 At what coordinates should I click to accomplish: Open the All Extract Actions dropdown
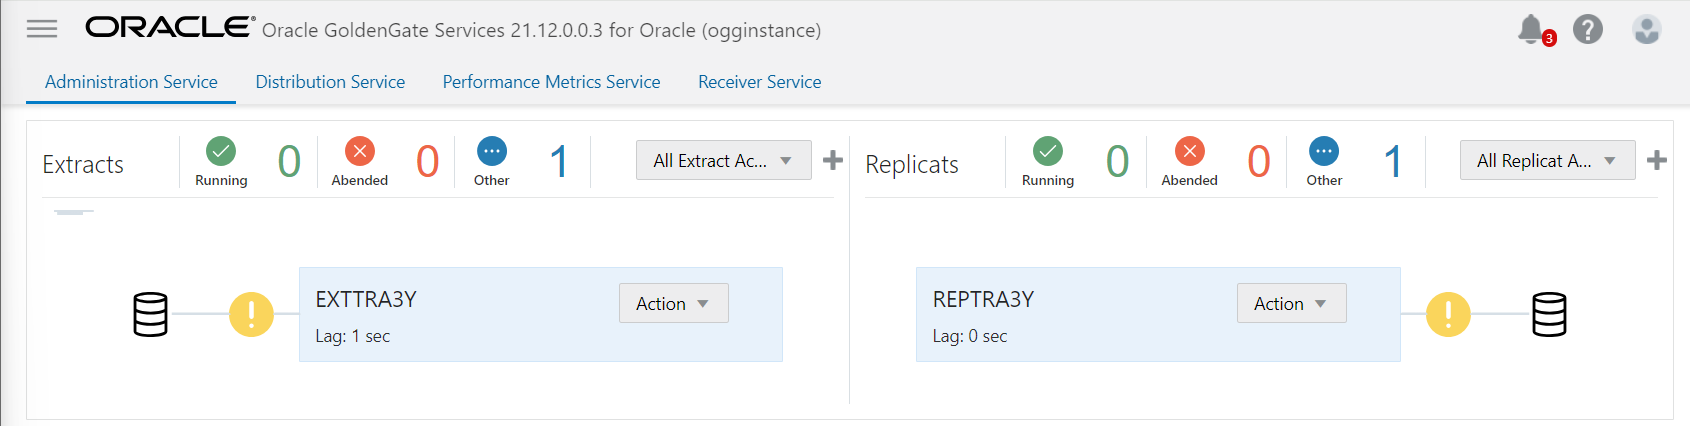(724, 160)
